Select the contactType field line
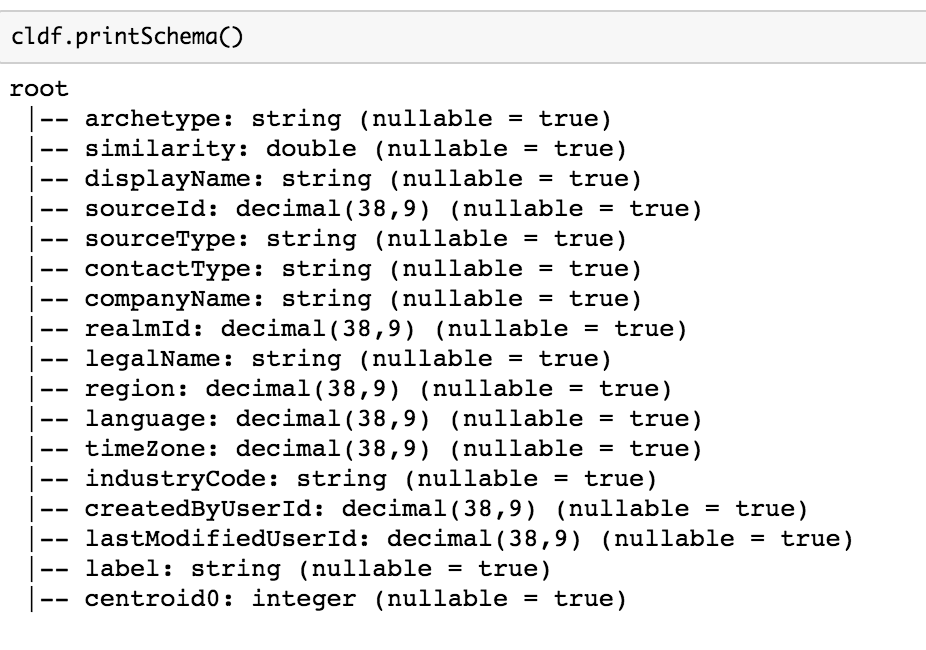This screenshot has height=650, width=926. point(361,269)
